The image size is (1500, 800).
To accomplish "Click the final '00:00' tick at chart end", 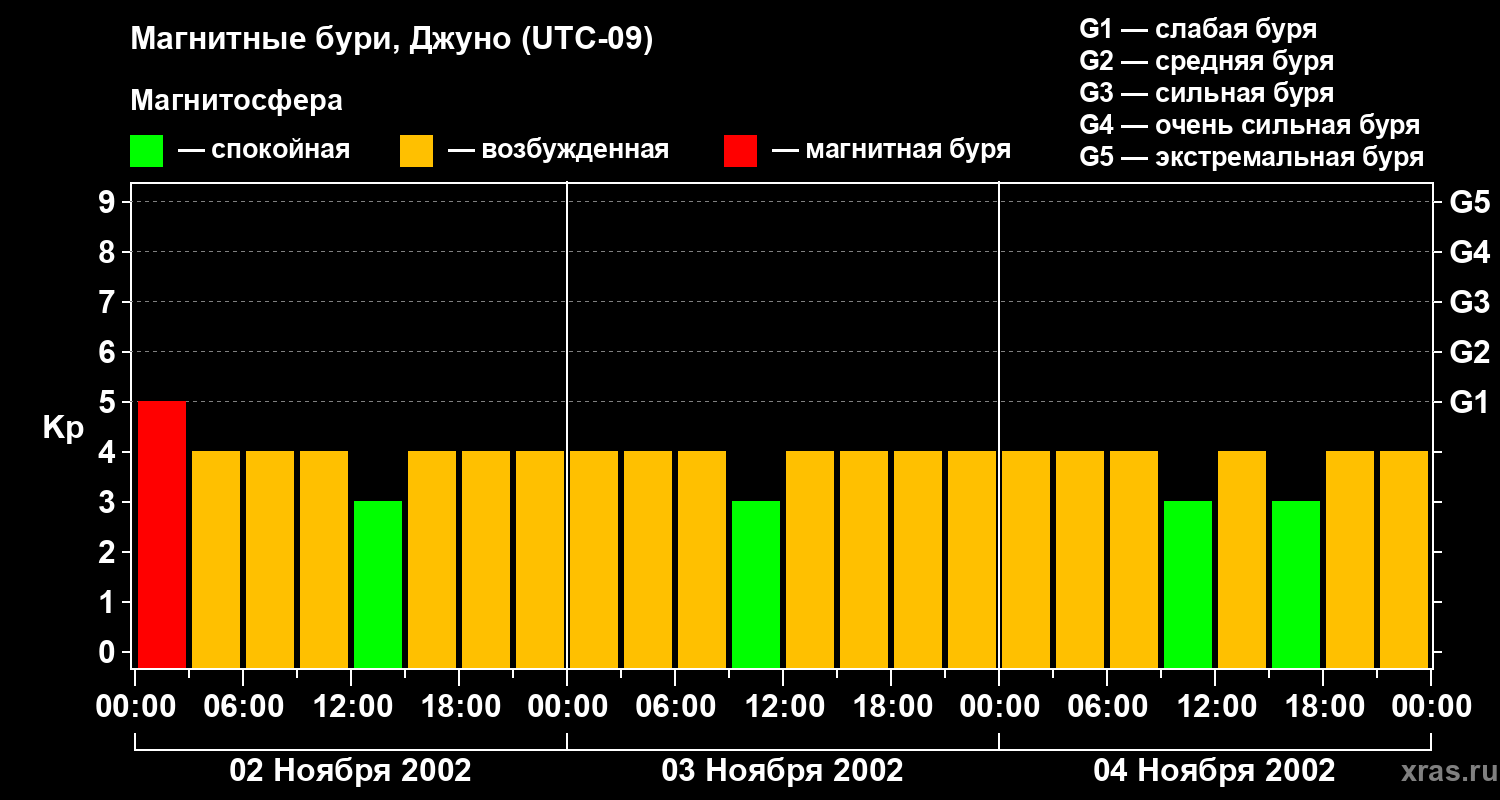I will click(x=1431, y=706).
